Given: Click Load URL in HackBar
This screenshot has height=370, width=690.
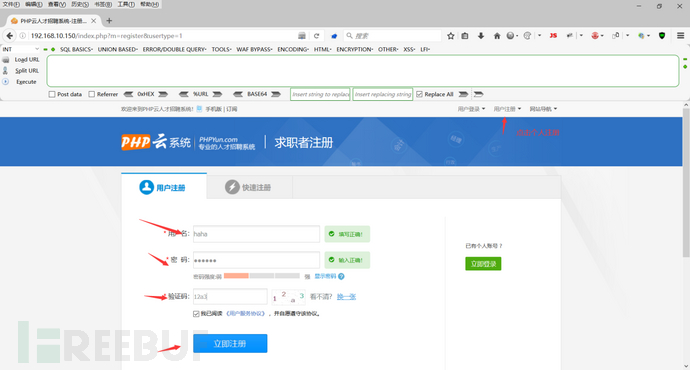Looking at the screenshot, I should point(27,59).
